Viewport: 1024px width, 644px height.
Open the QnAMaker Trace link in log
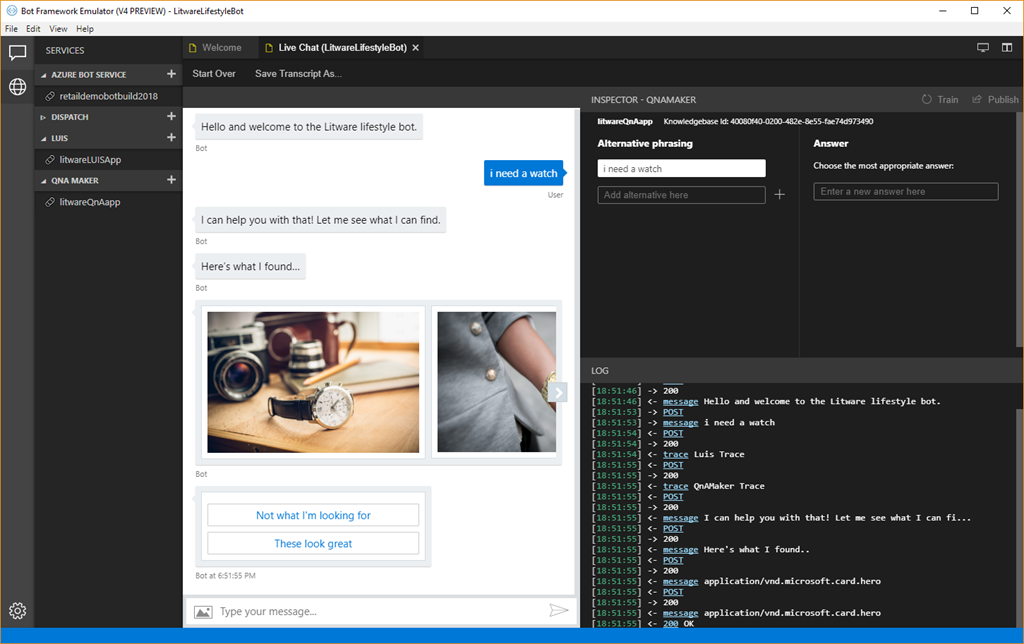(x=675, y=486)
